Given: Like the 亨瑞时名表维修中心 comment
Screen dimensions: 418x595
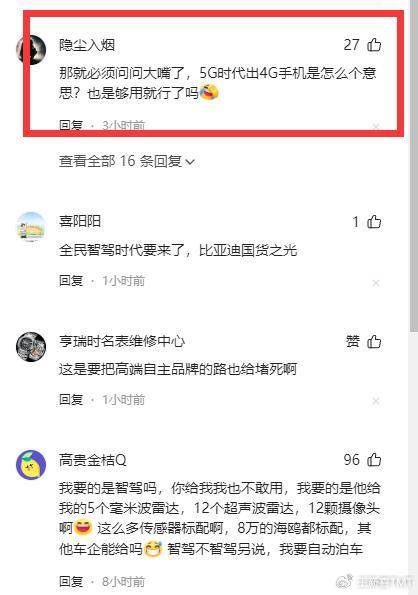Looking at the screenshot, I should point(374,342).
